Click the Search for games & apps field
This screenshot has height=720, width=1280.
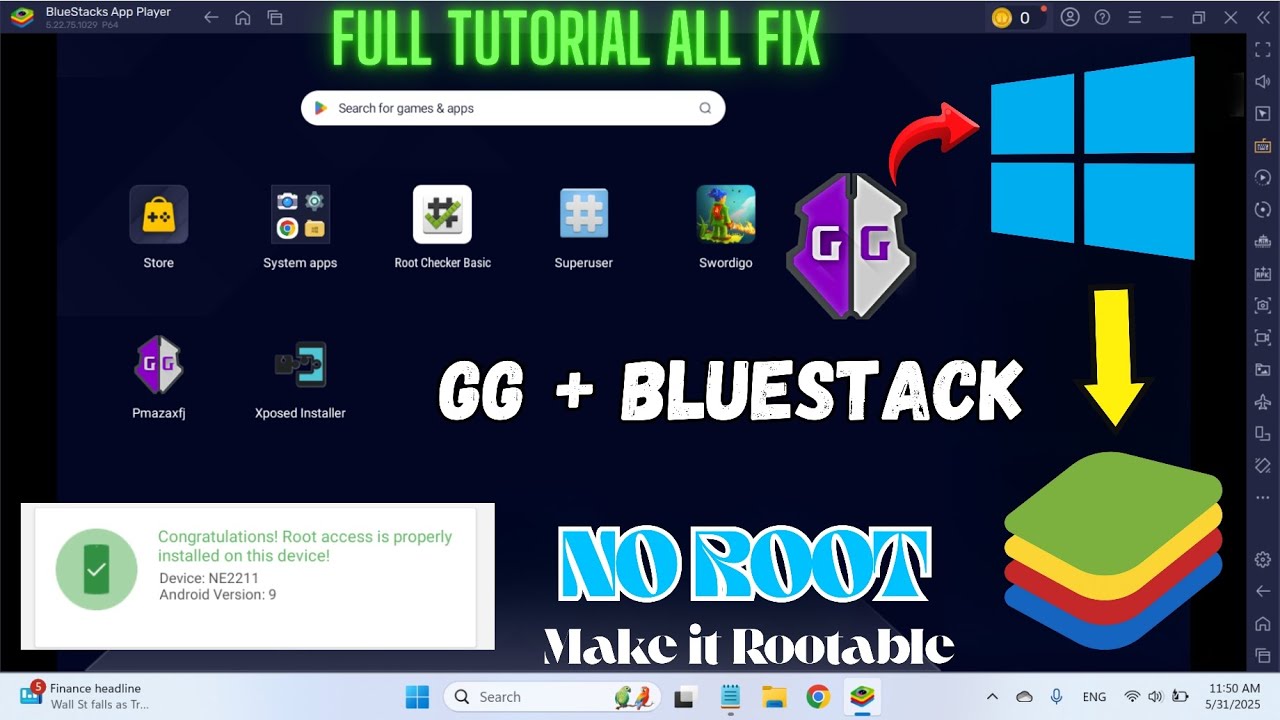click(513, 108)
